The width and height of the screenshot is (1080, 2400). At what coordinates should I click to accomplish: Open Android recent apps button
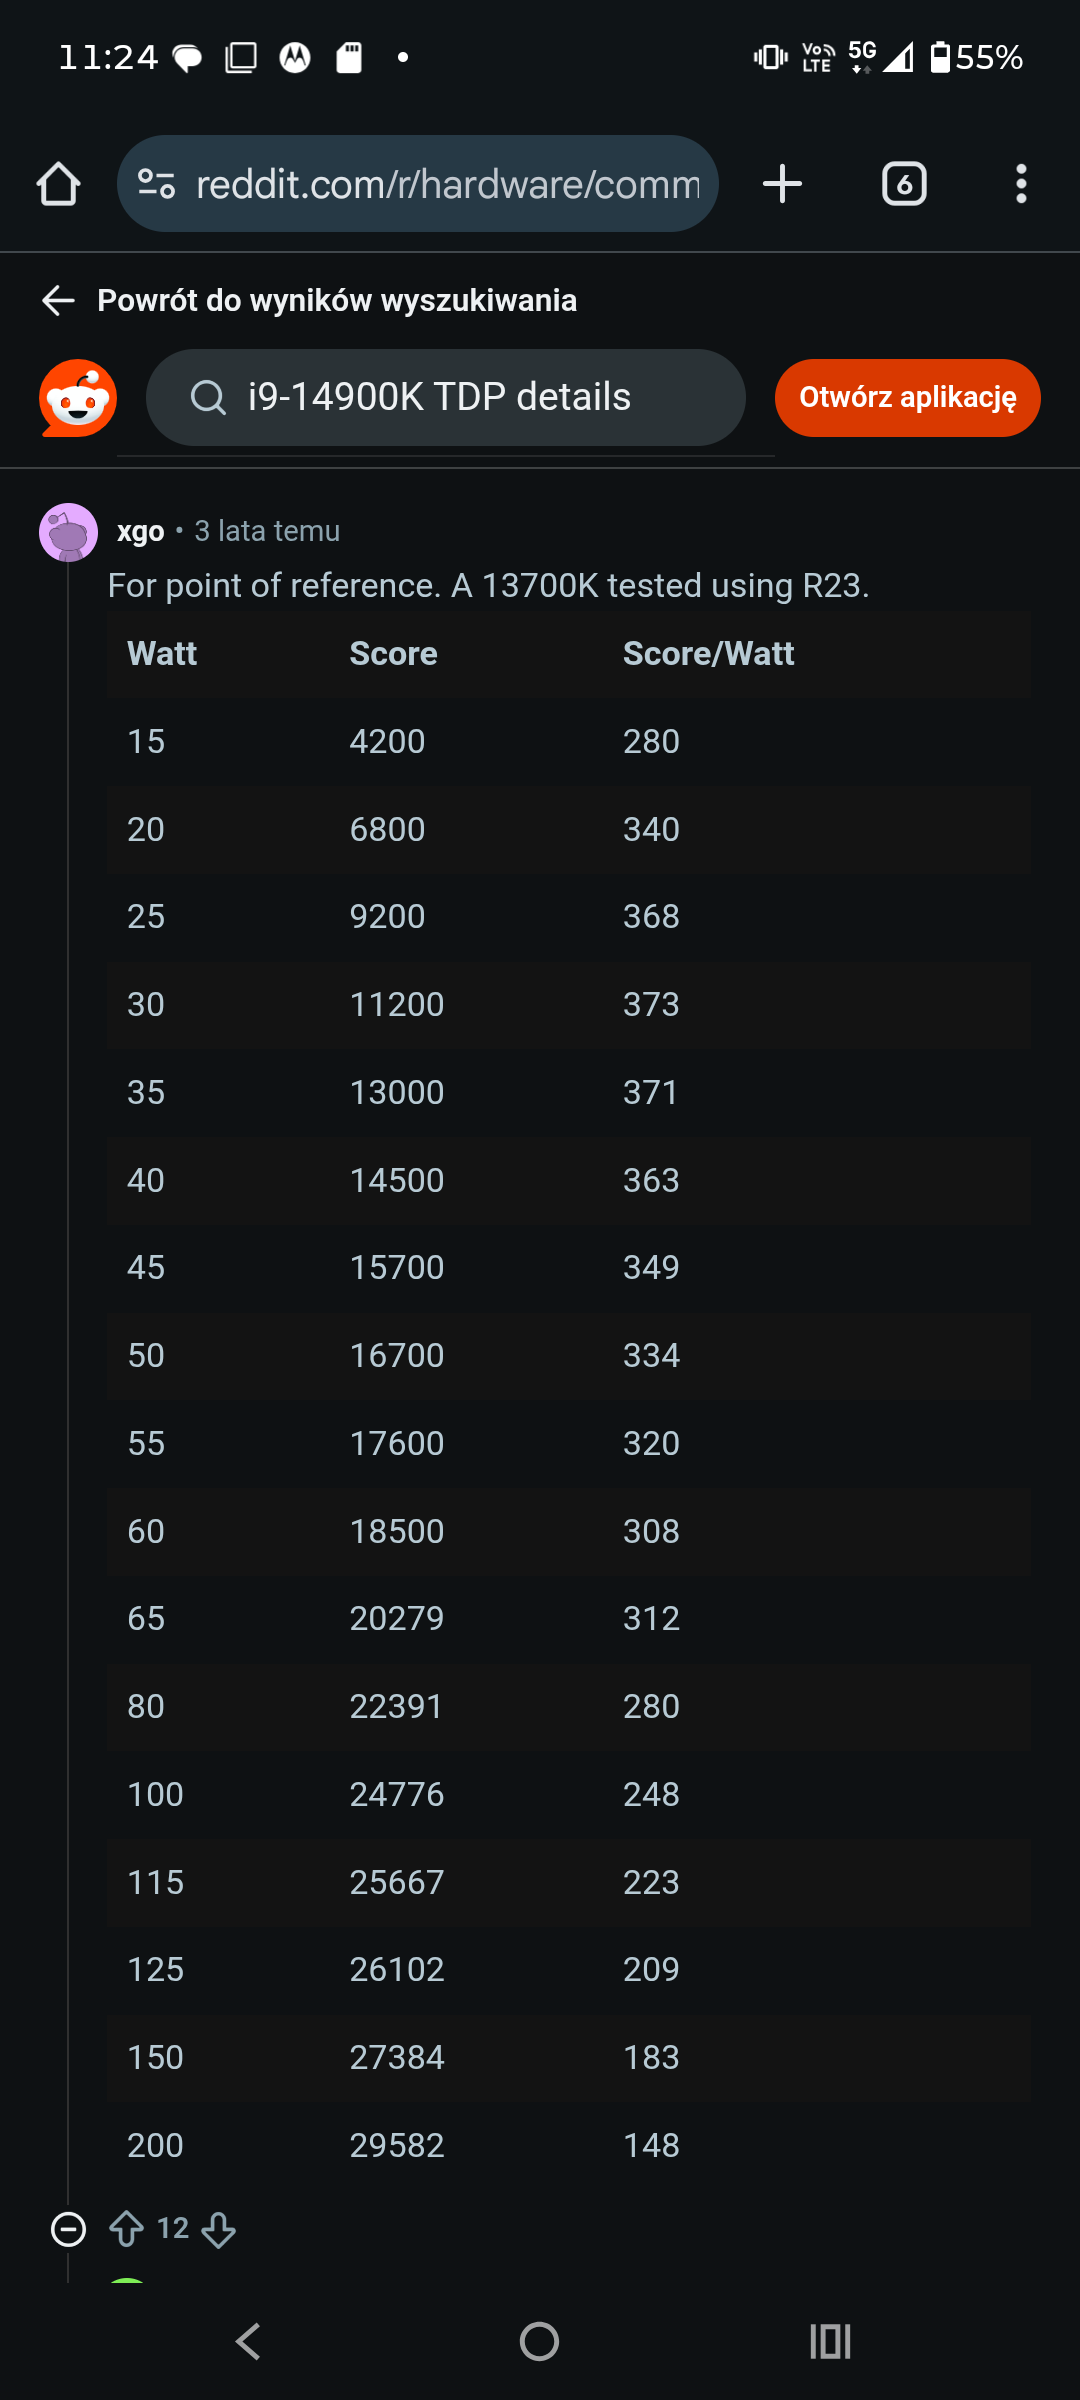pyautogui.click(x=830, y=2341)
